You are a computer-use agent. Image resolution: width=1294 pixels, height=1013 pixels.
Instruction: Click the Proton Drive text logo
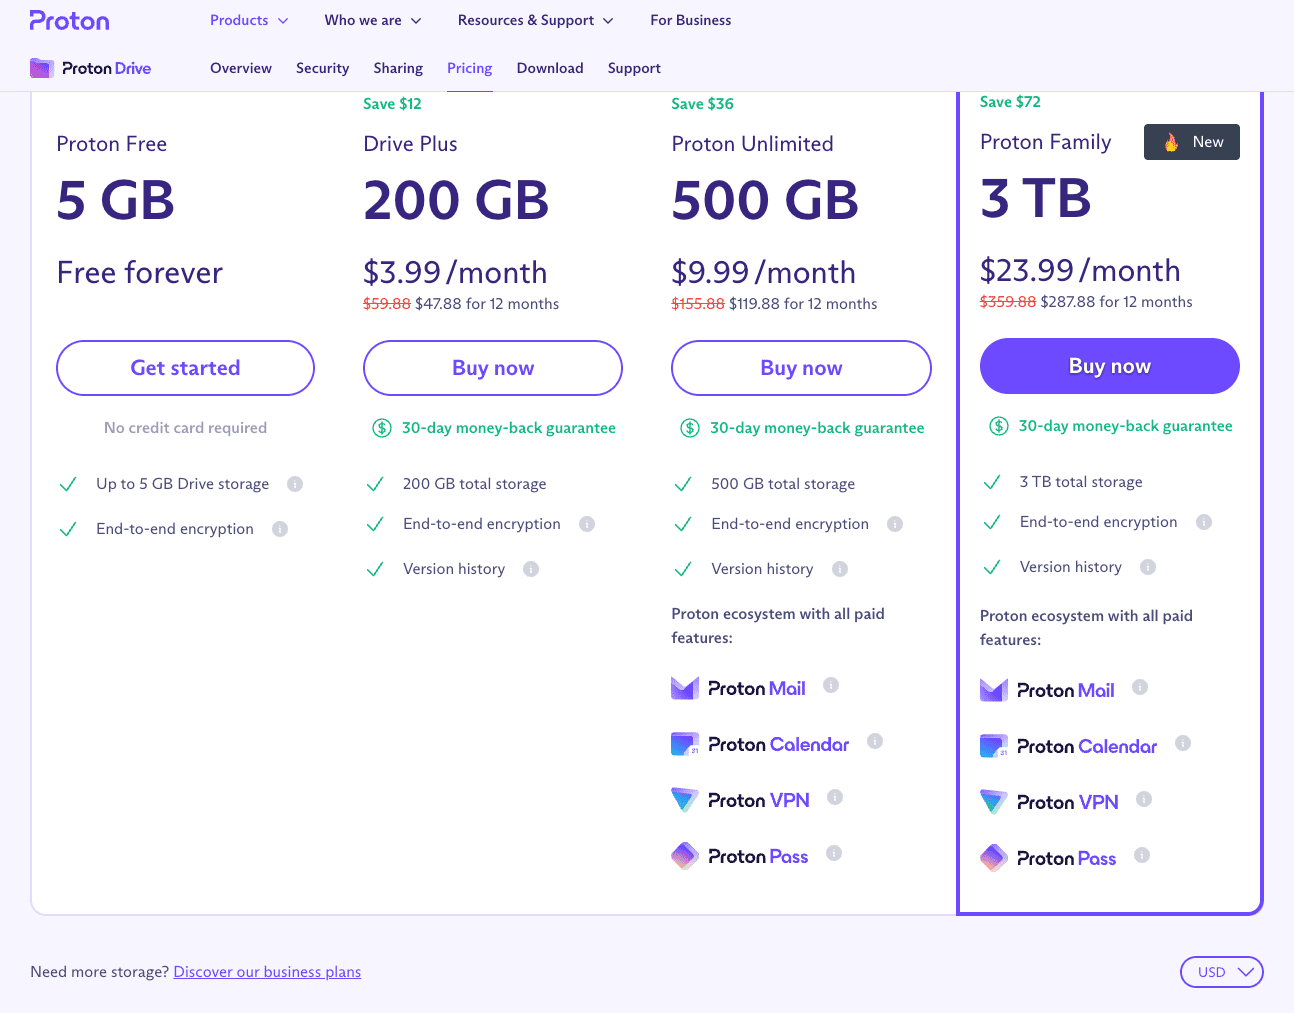[106, 68]
